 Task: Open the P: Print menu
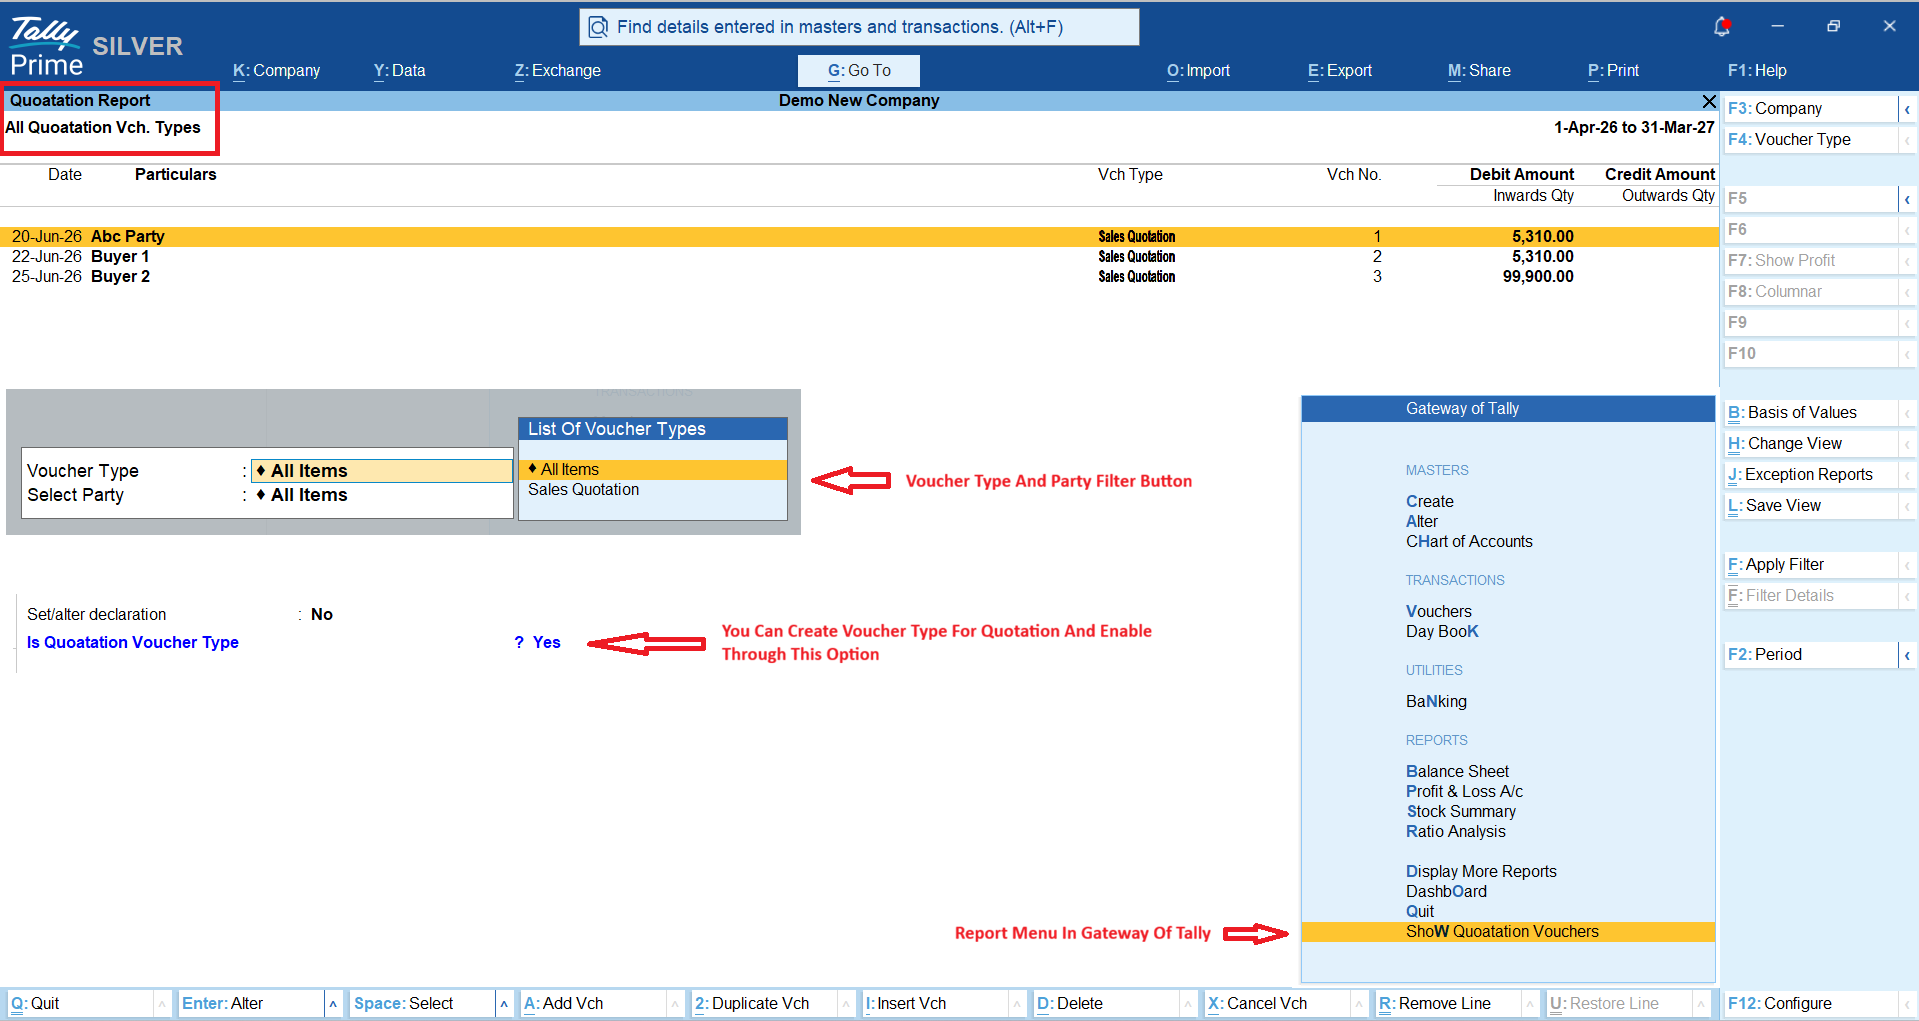click(1614, 71)
